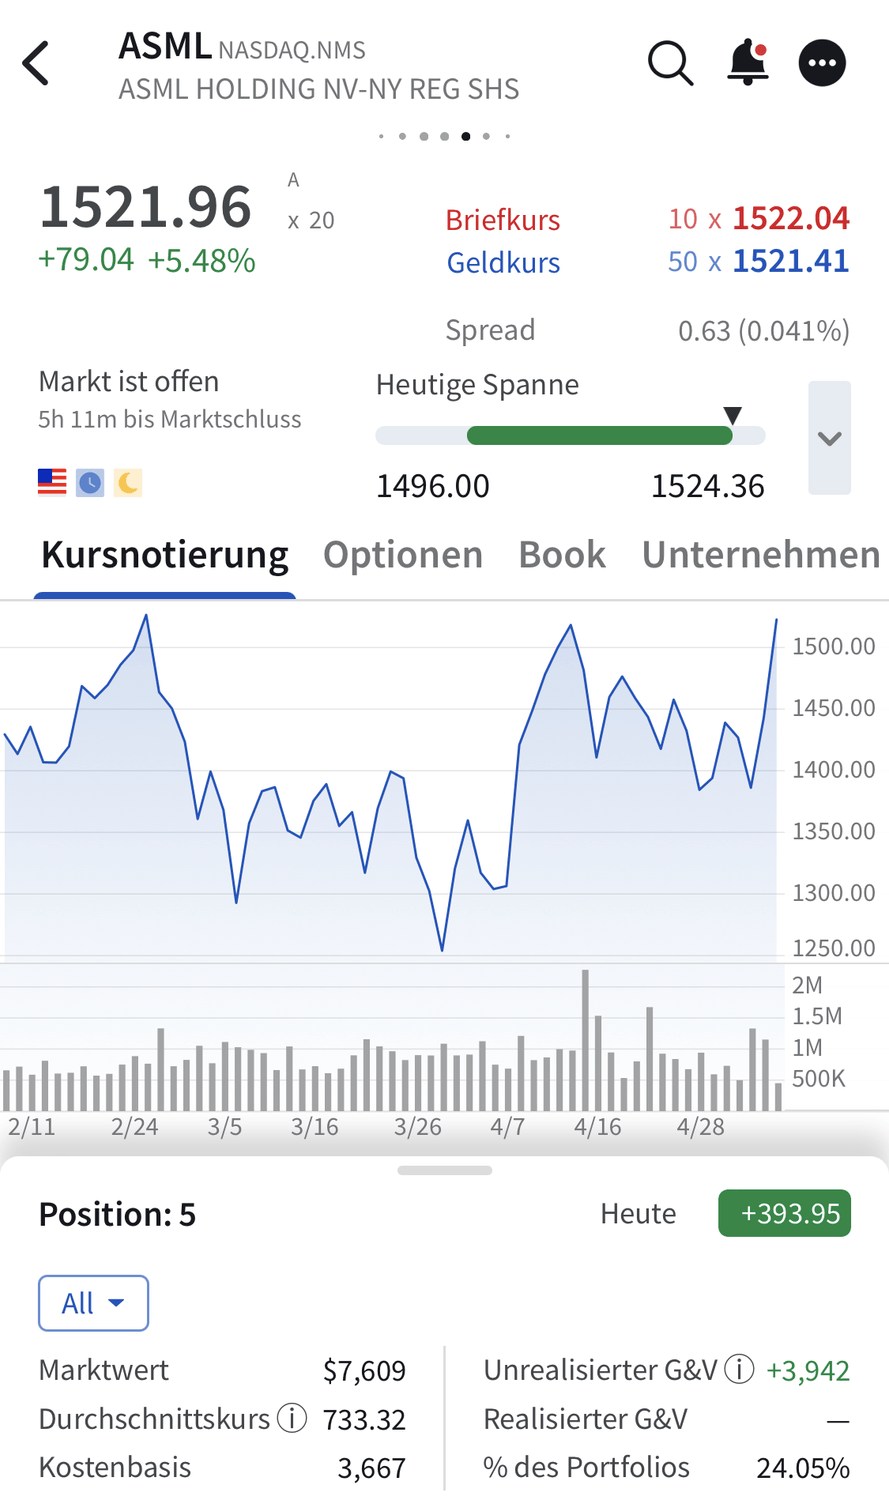Tap the US flag icon
The width and height of the screenshot is (889, 1500).
52,482
